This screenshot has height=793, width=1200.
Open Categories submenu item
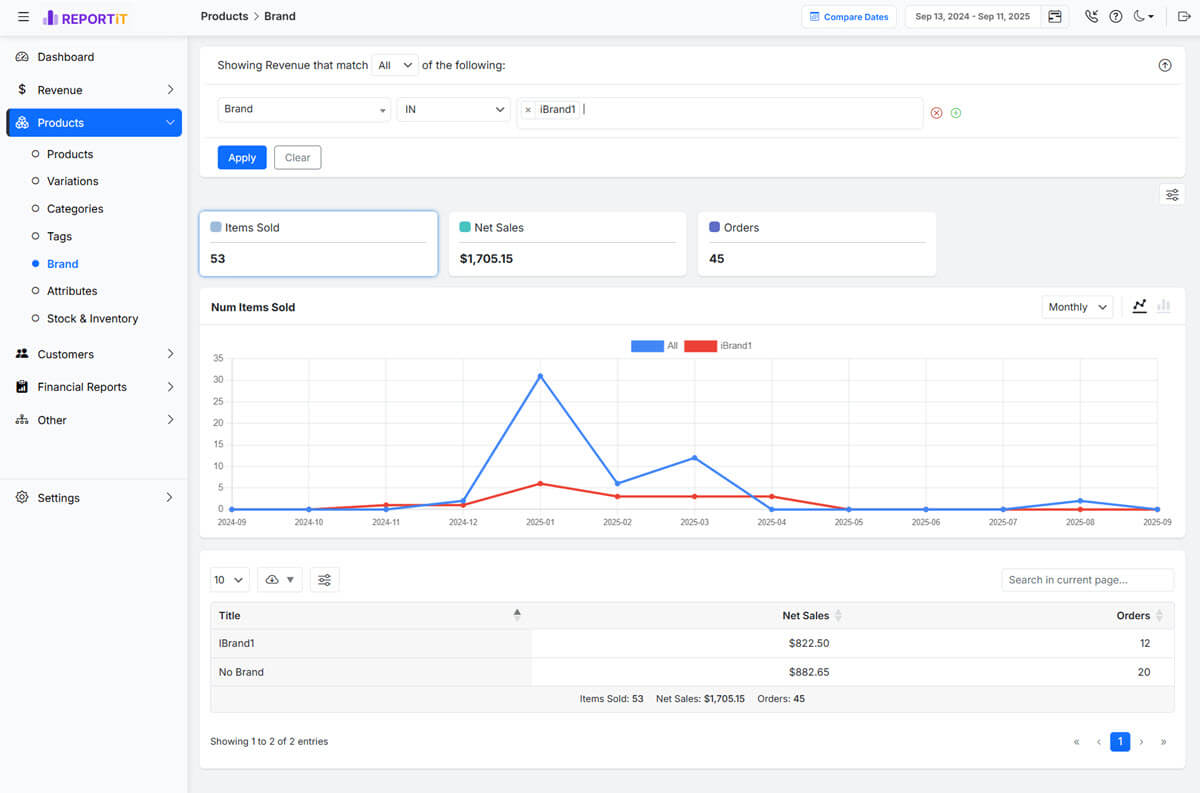point(75,209)
